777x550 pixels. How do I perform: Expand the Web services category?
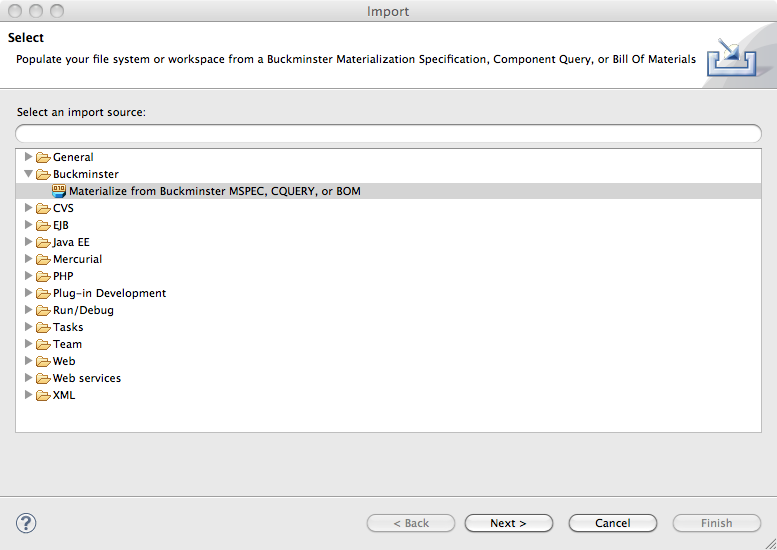click(x=28, y=378)
